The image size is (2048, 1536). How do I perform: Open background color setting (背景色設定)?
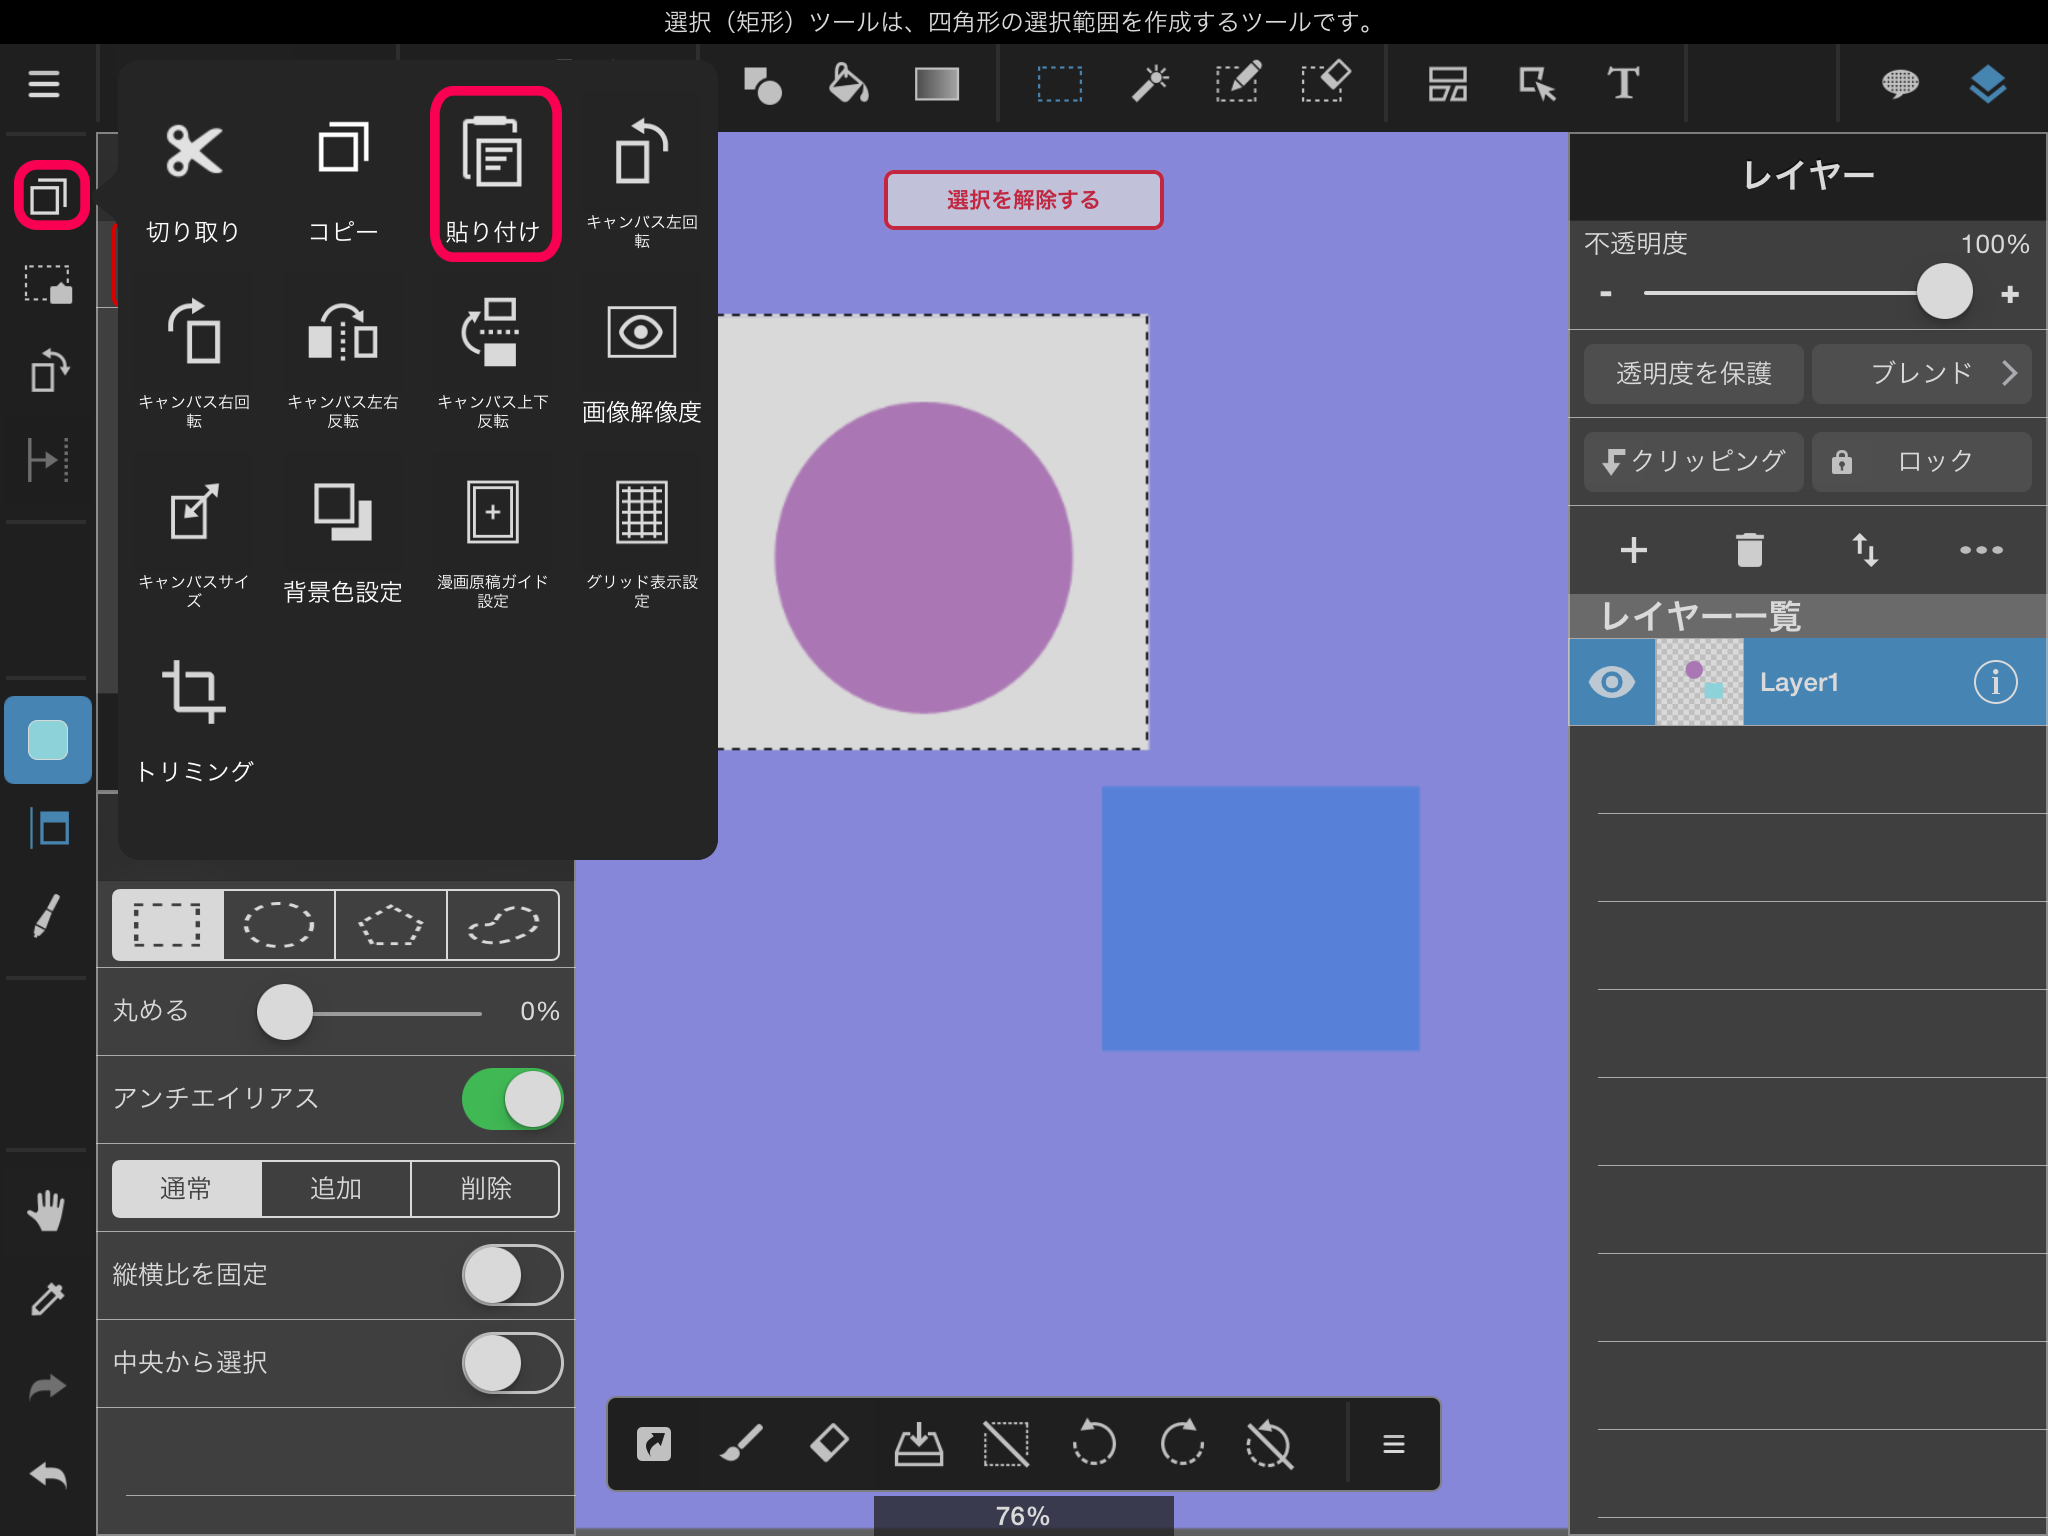[343, 542]
